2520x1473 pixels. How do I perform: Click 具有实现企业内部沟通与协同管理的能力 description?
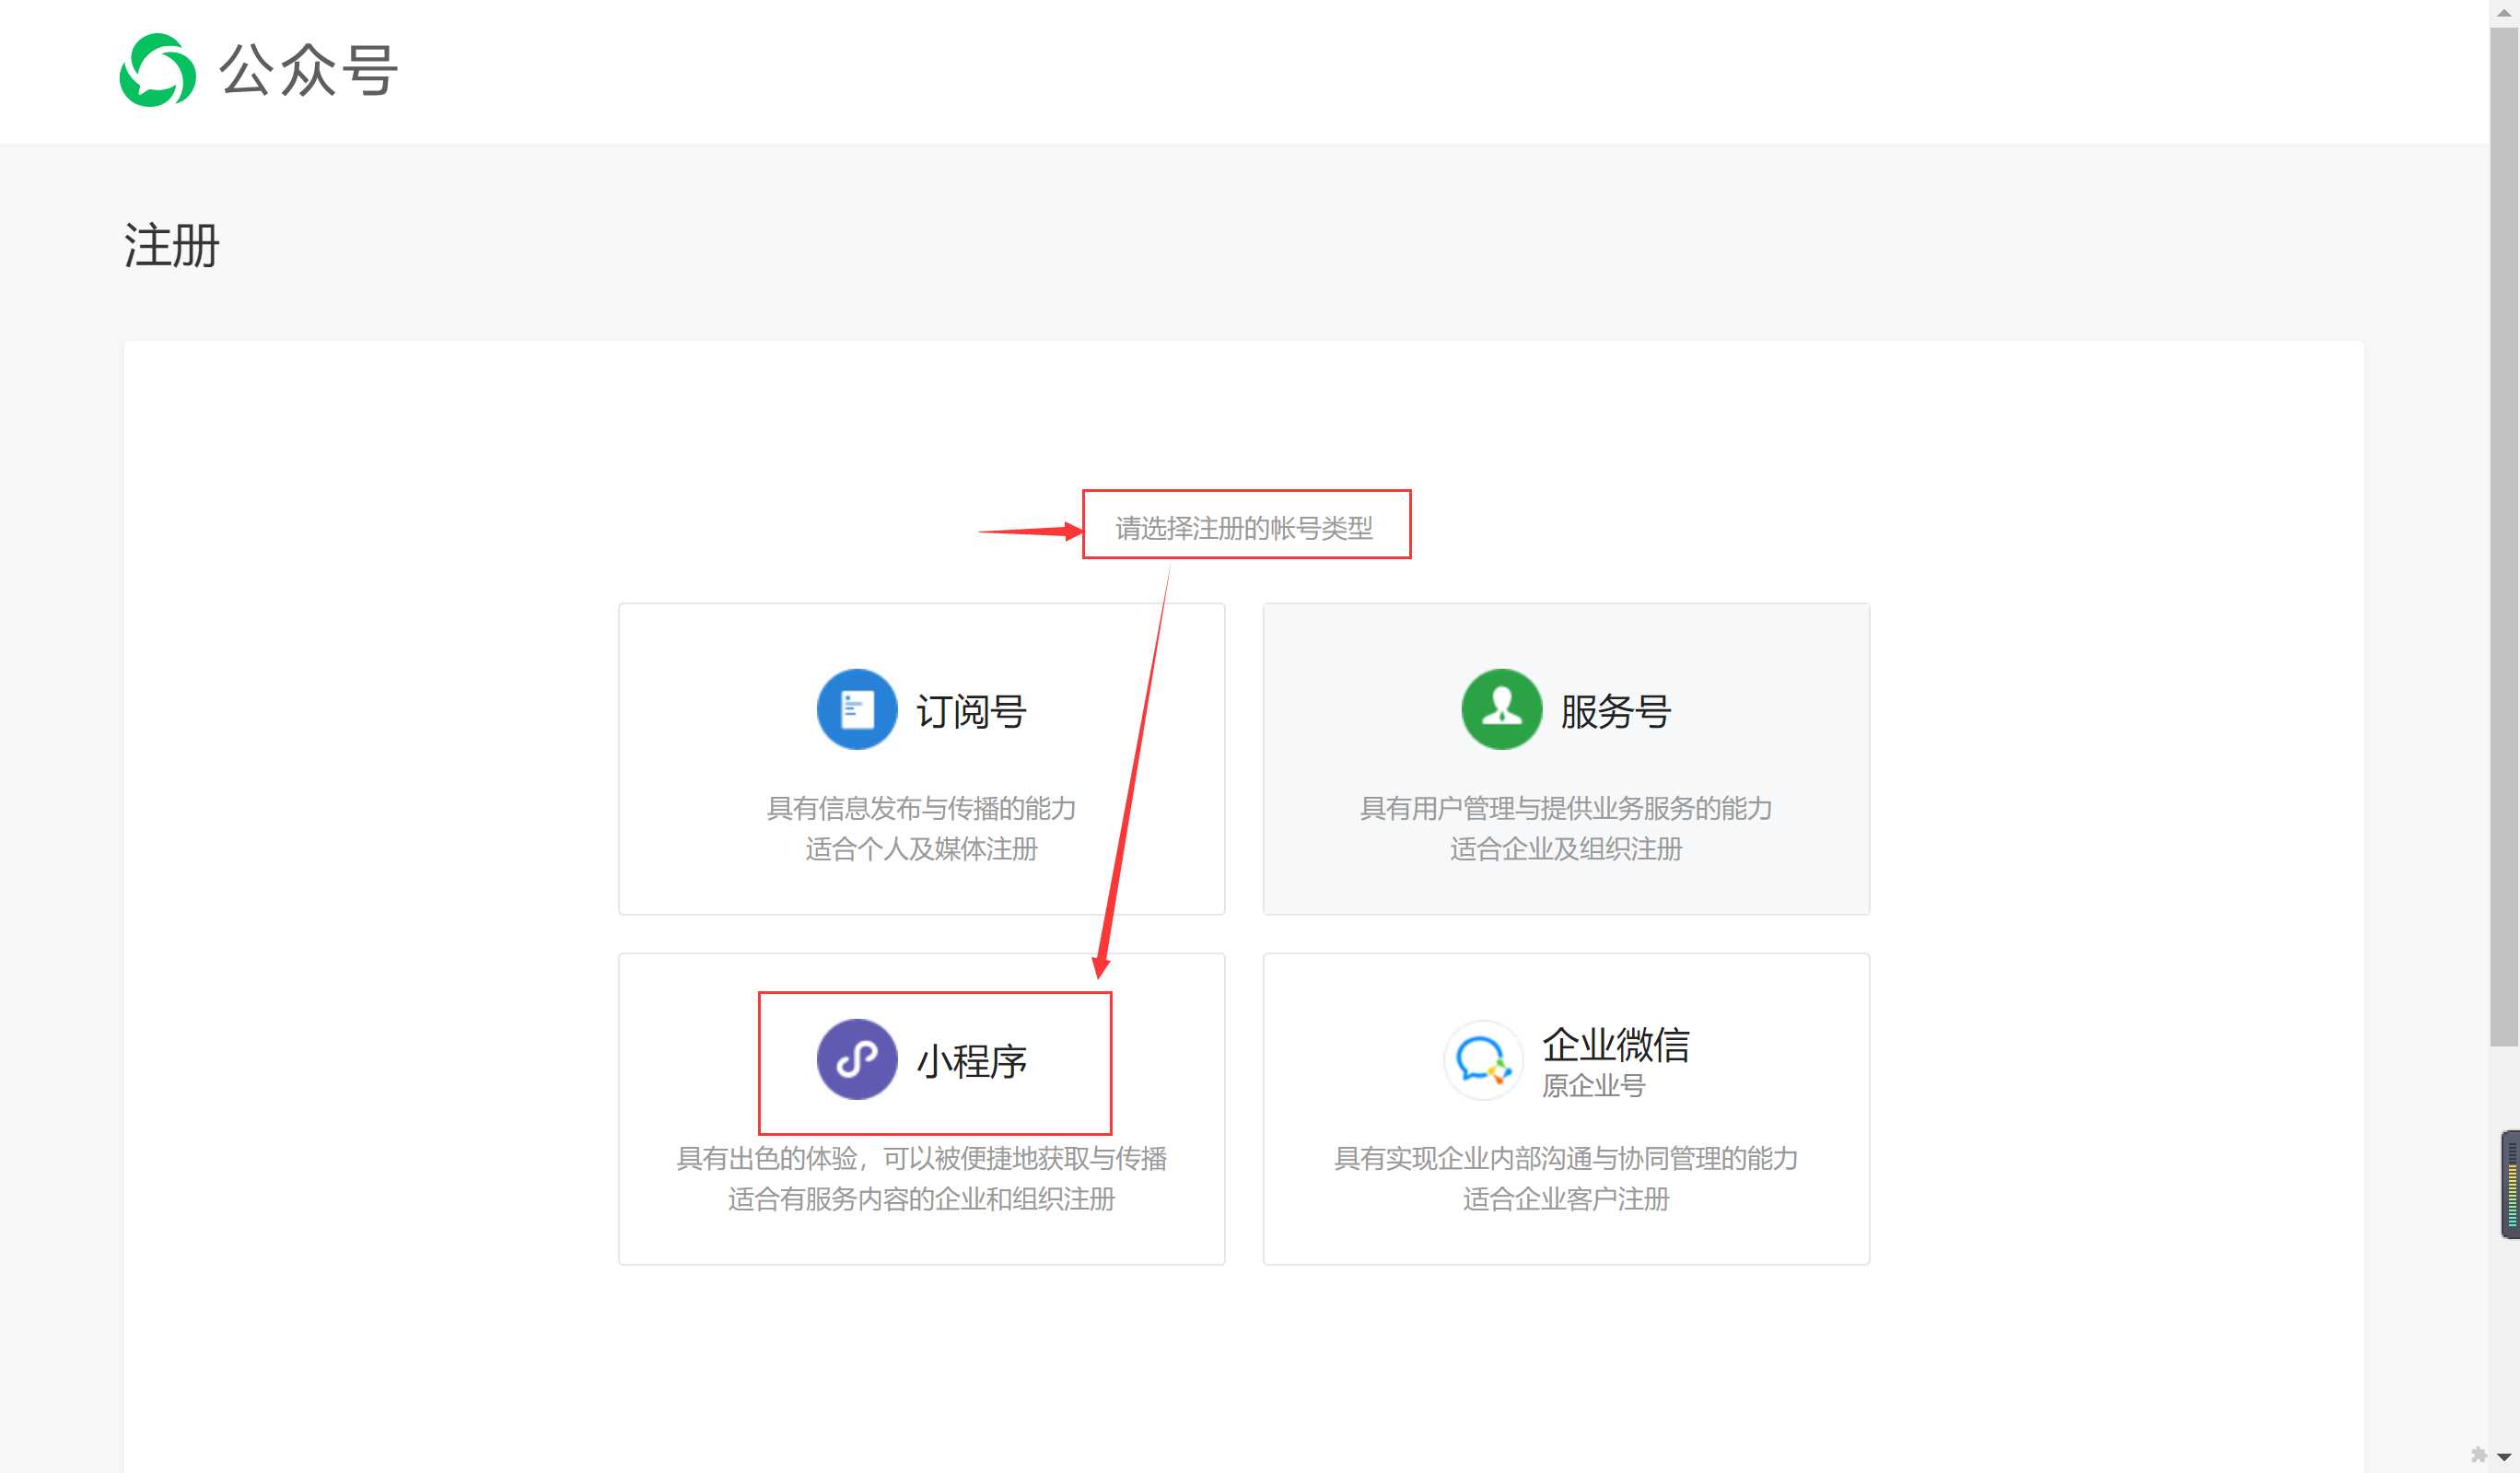(x=1566, y=1158)
